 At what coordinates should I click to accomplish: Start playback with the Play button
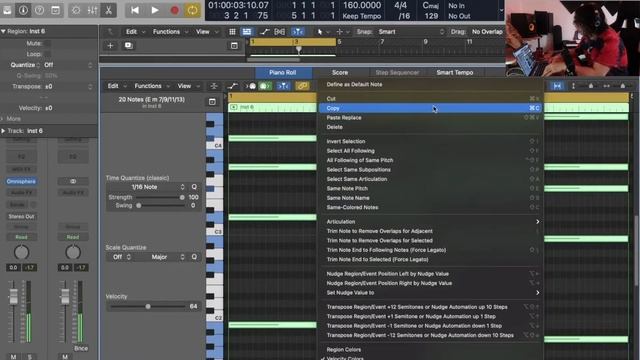pyautogui.click(x=155, y=10)
